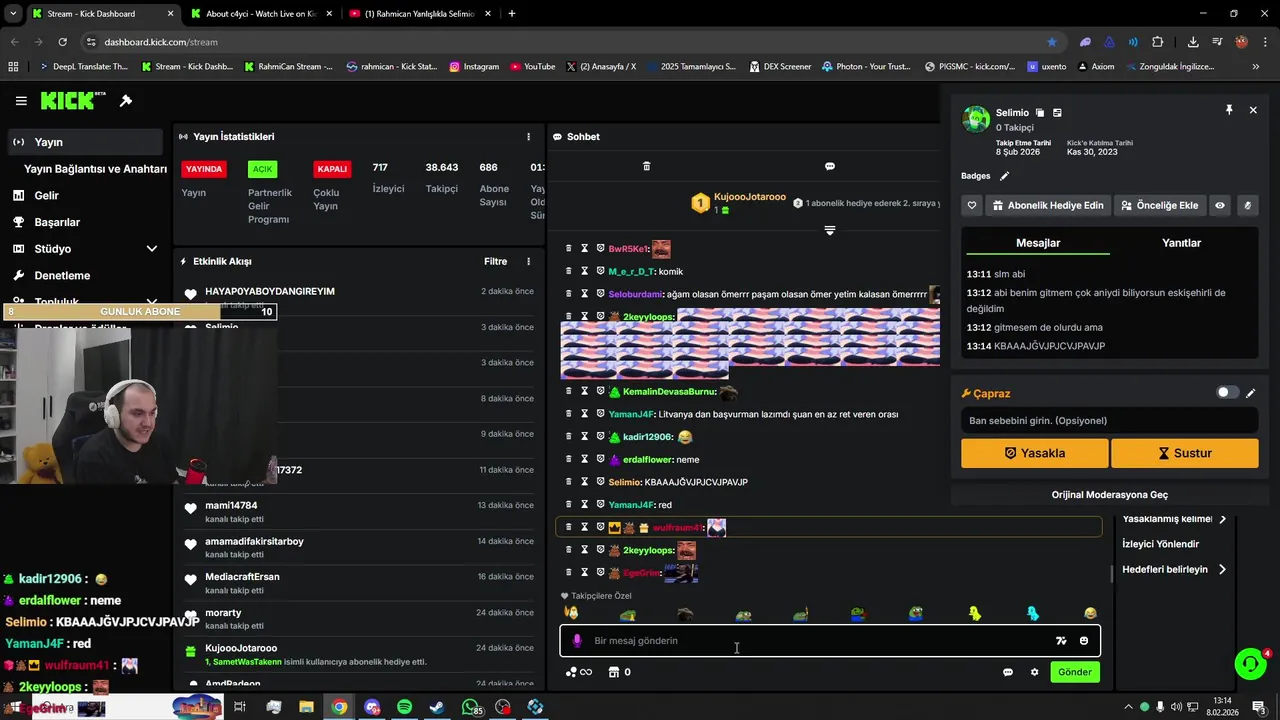
Task: Click the purple microphone icon in chat input
Action: 577,641
